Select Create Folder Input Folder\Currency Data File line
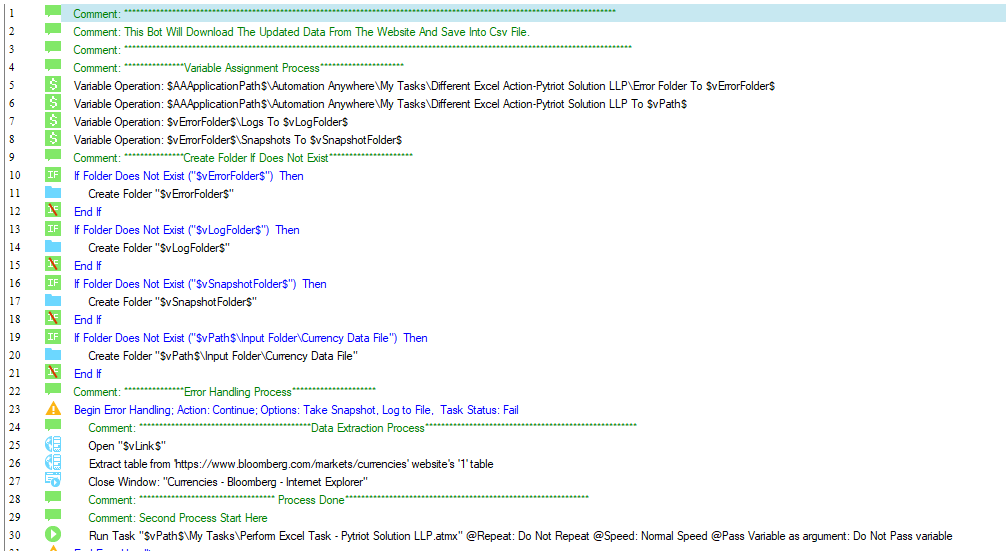Viewport: 1006px width, 551px height. pyautogui.click(x=223, y=356)
